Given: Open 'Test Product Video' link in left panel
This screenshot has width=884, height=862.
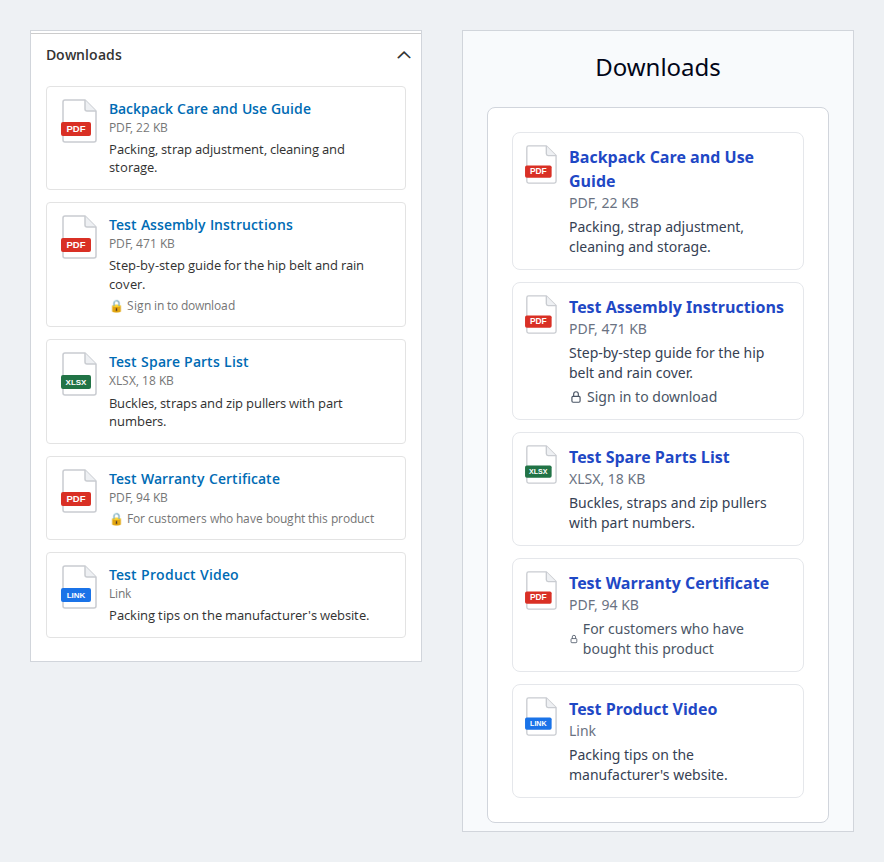Looking at the screenshot, I should (x=174, y=575).
